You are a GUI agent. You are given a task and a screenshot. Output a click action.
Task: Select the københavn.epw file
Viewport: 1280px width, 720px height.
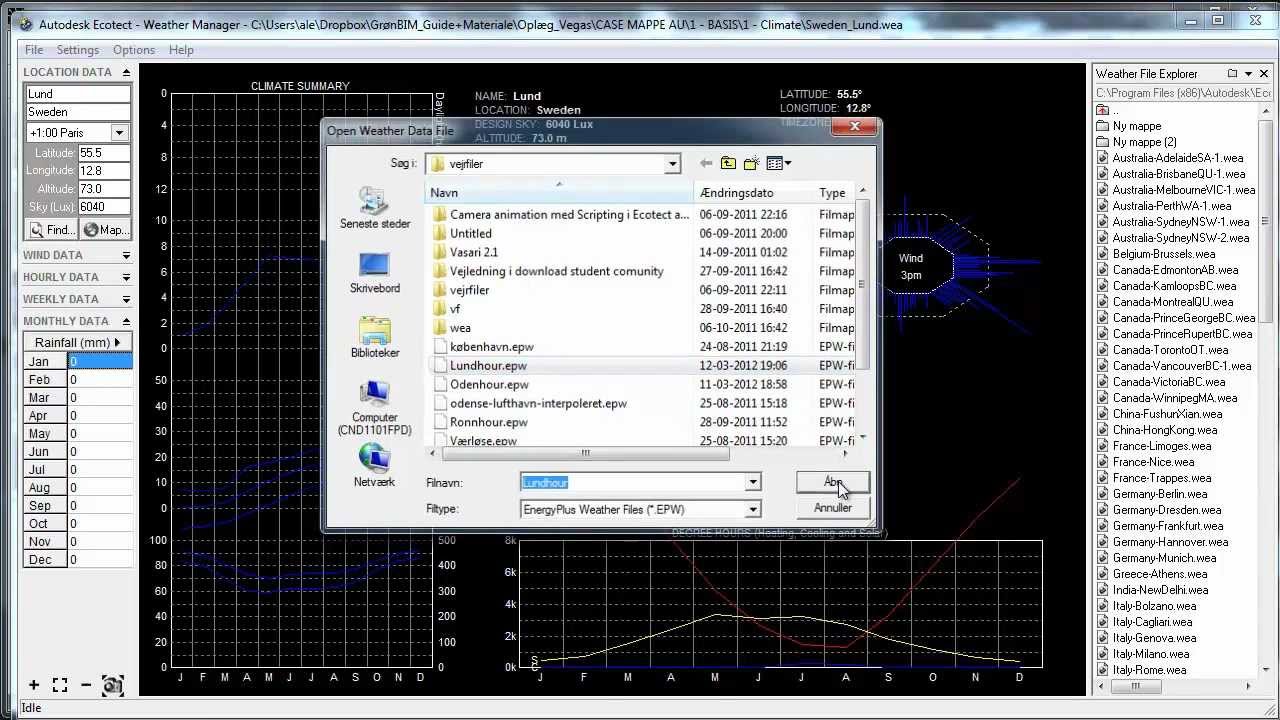pyautogui.click(x=491, y=347)
